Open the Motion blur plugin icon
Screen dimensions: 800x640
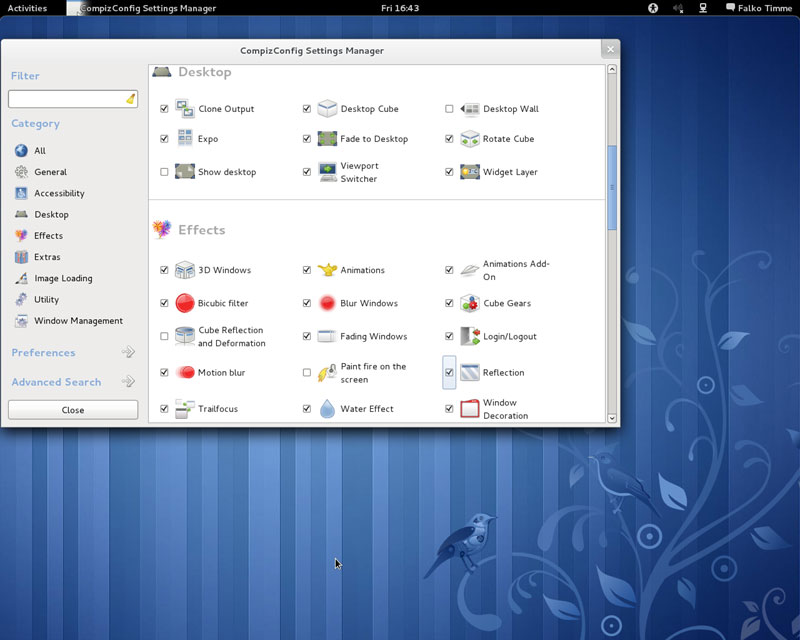click(x=185, y=373)
